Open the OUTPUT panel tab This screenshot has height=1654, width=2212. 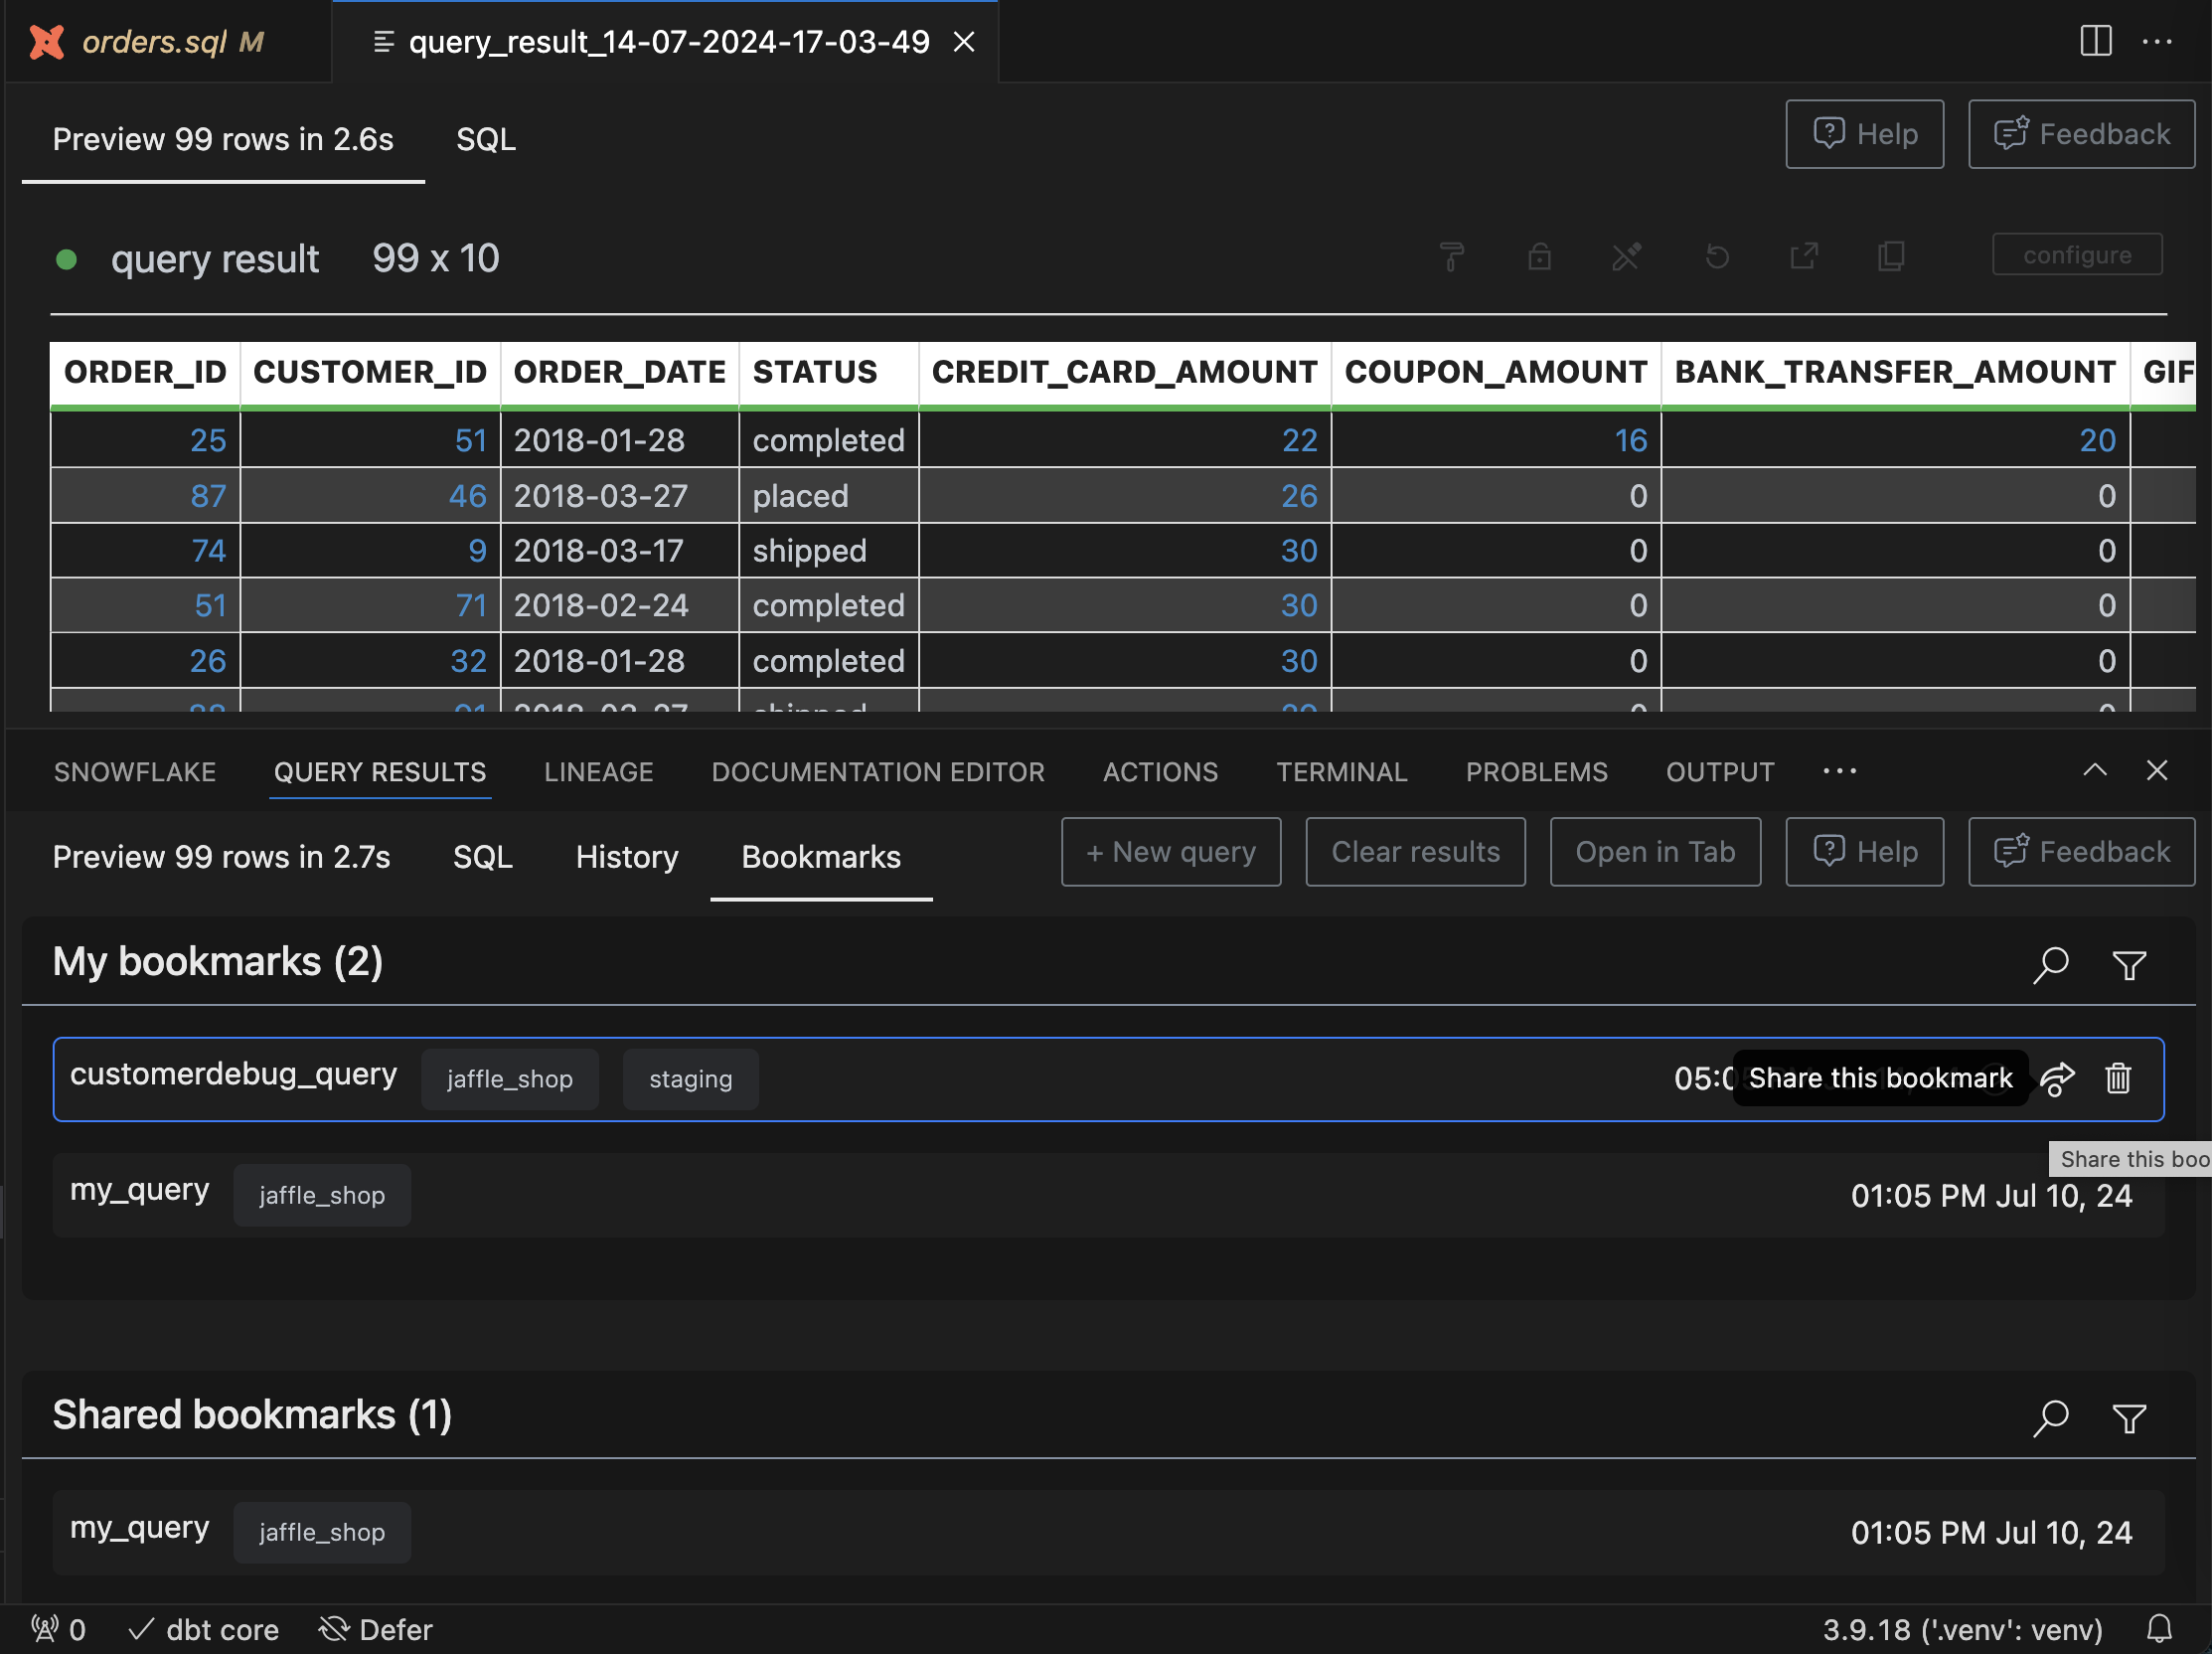tap(1719, 771)
